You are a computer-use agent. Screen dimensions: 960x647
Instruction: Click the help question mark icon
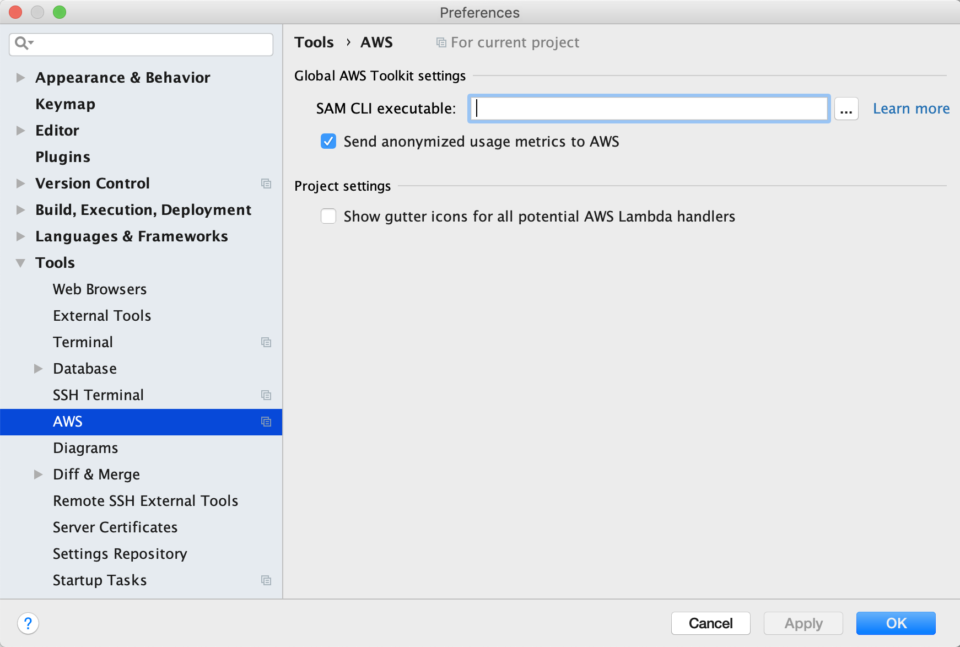point(28,623)
